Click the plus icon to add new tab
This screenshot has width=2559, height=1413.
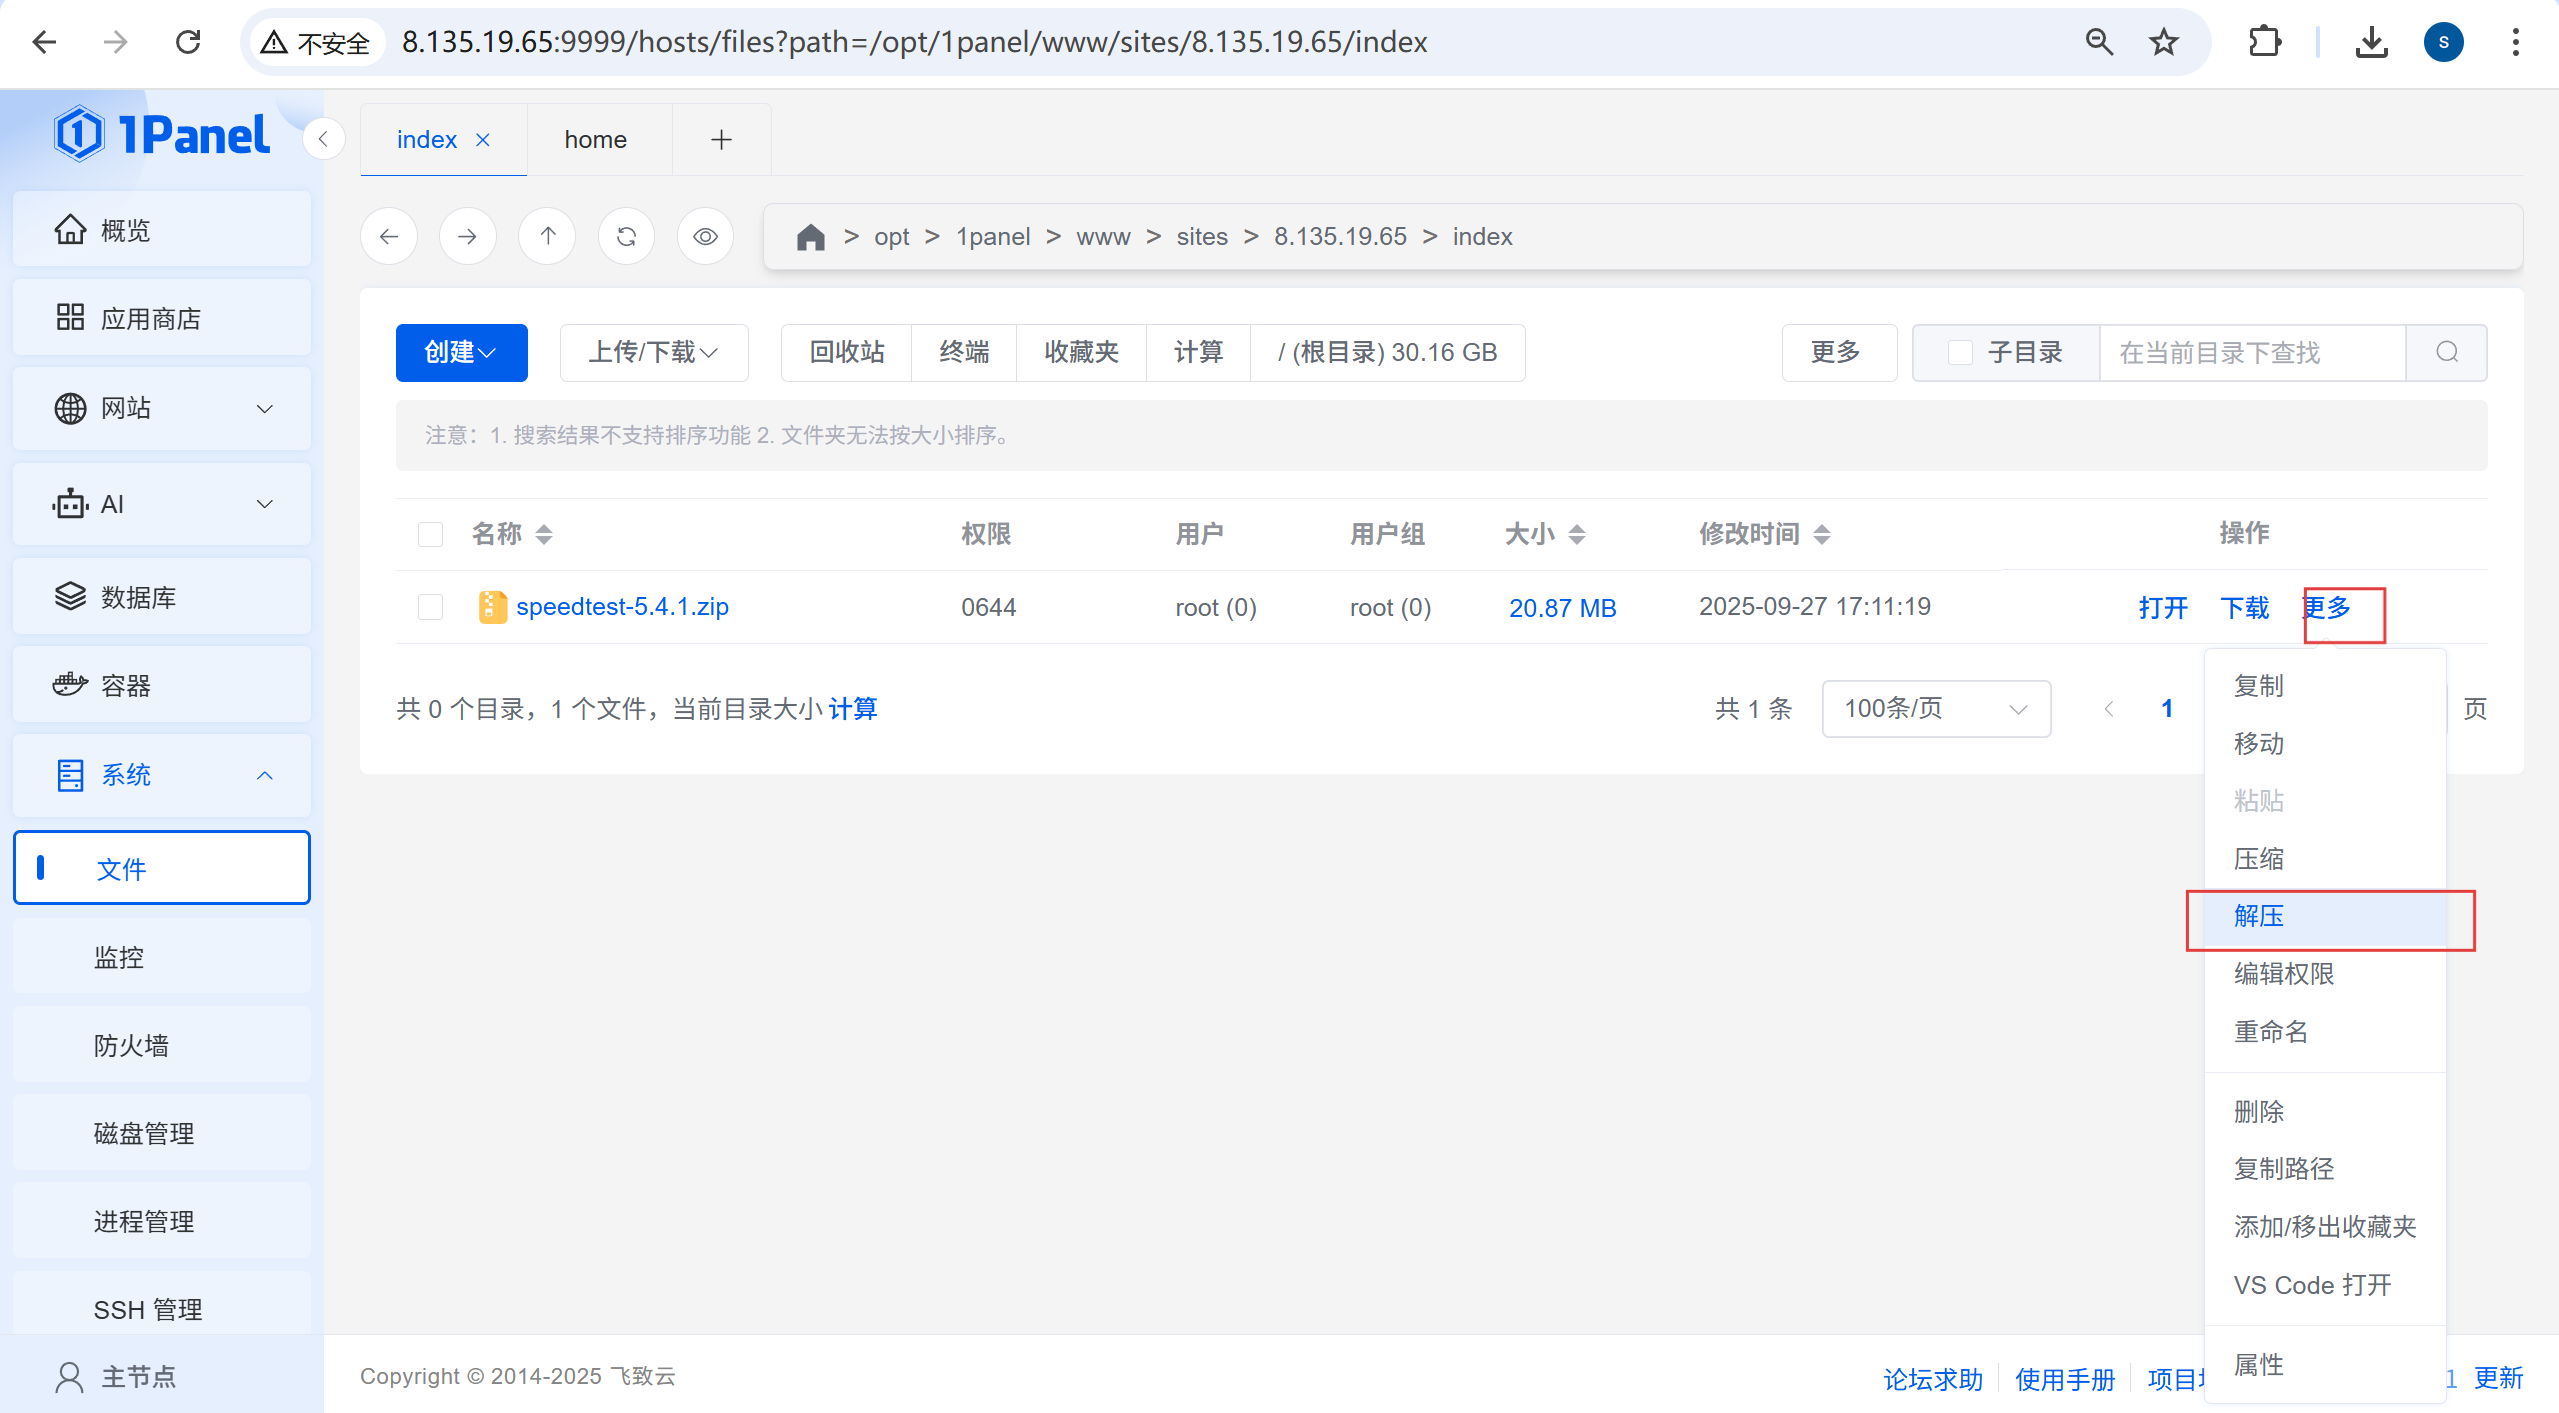(x=721, y=140)
